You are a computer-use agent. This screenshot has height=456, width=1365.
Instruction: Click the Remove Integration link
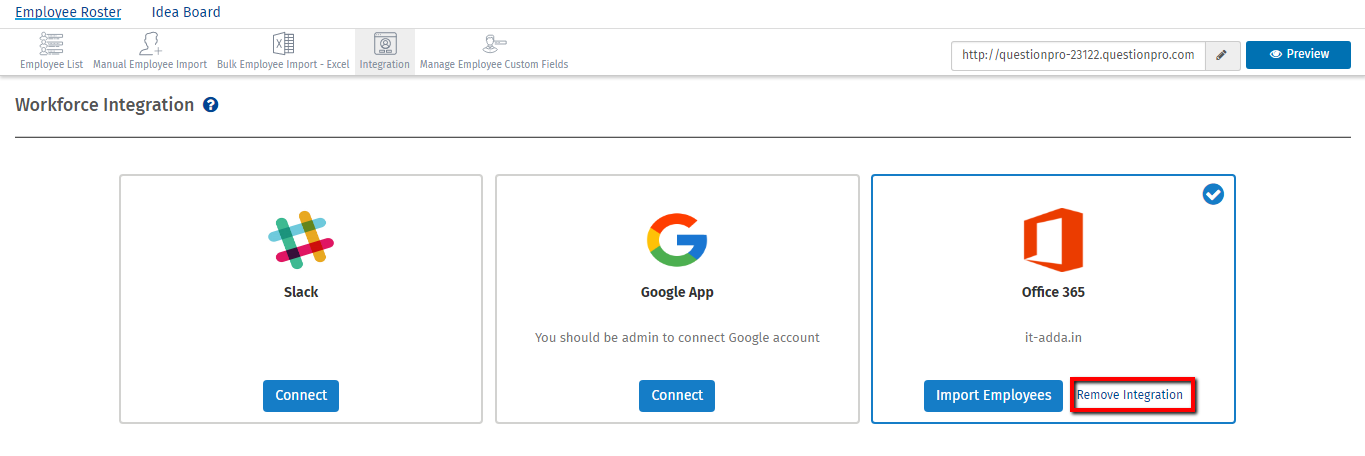coord(1130,395)
